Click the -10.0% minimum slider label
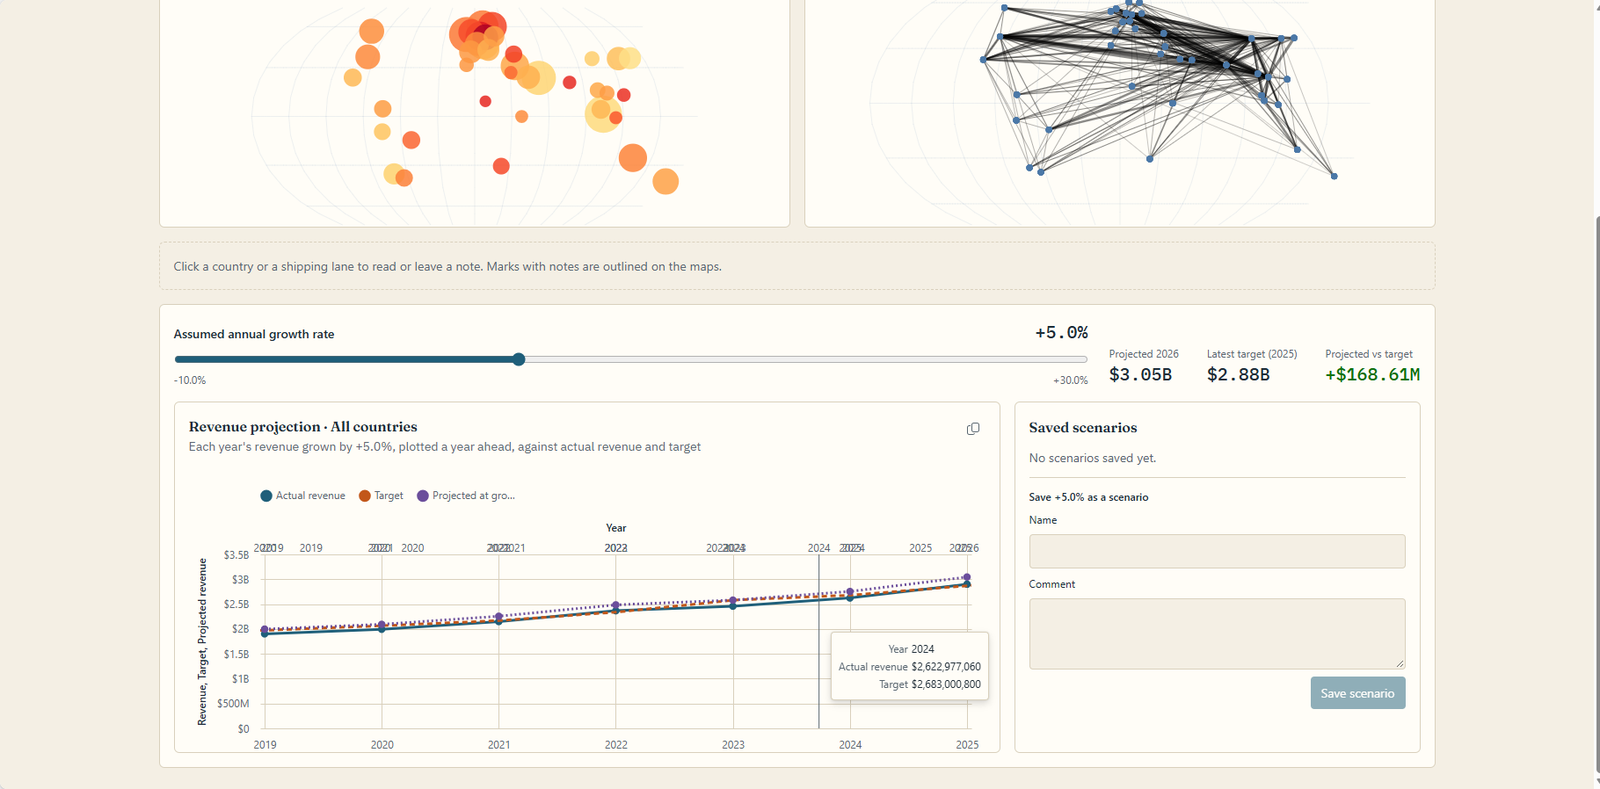 pyautogui.click(x=190, y=380)
